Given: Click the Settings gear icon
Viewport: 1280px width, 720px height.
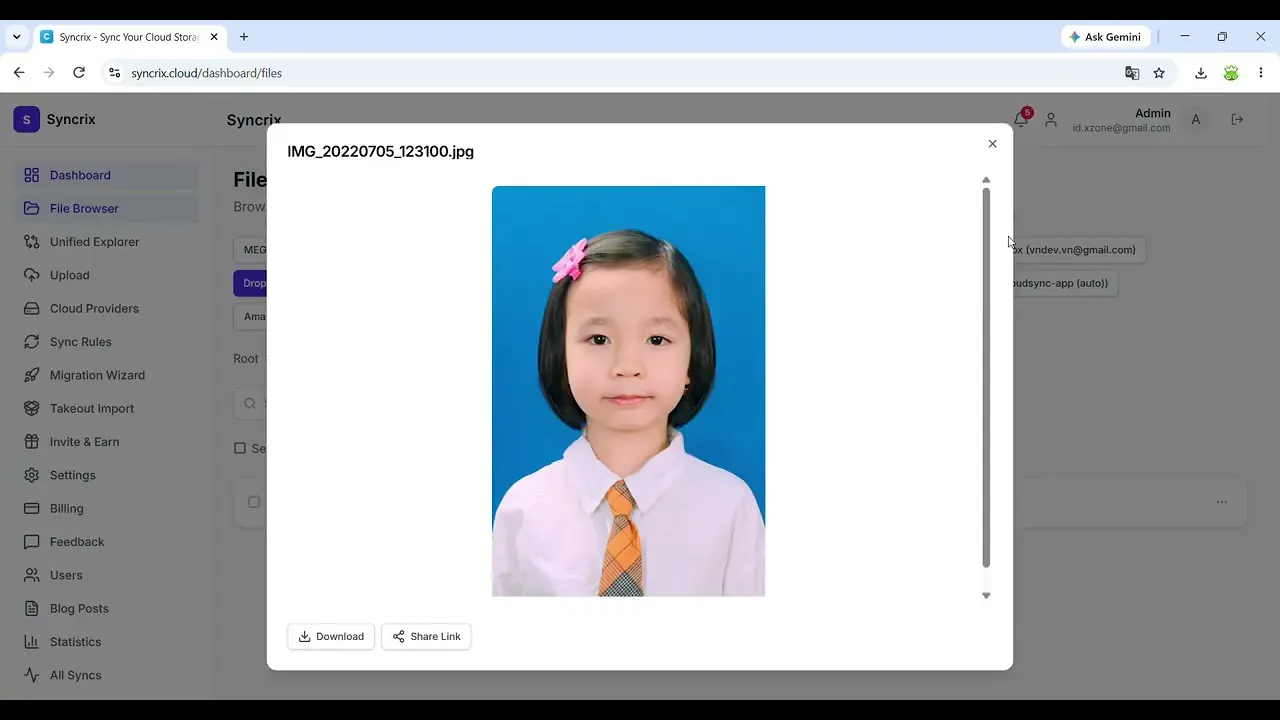Looking at the screenshot, I should click(x=31, y=475).
